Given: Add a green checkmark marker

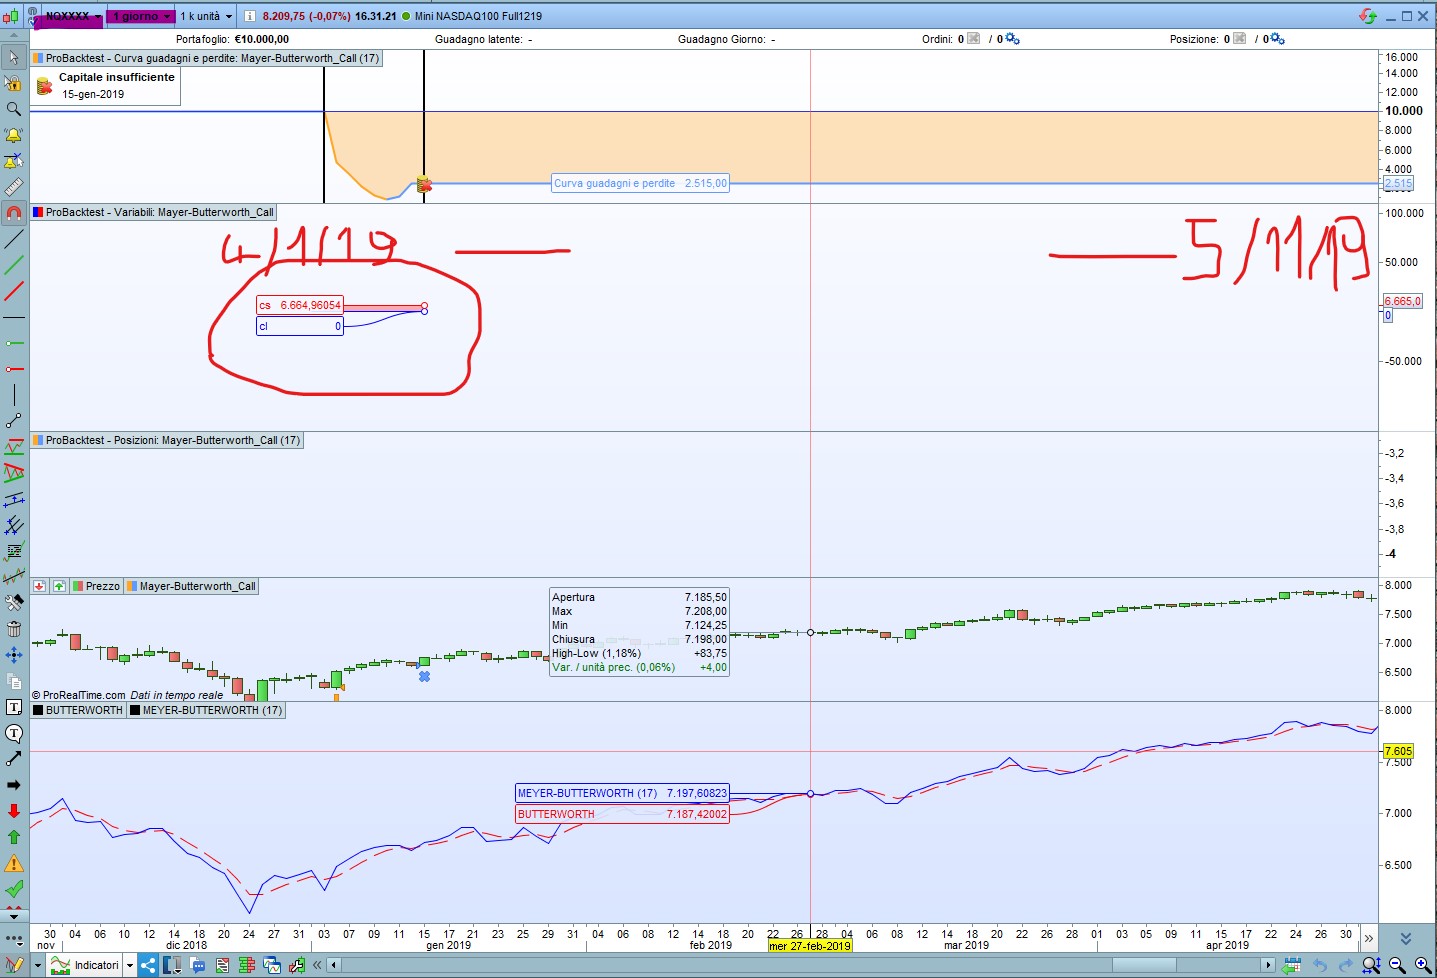Looking at the screenshot, I should 14,889.
